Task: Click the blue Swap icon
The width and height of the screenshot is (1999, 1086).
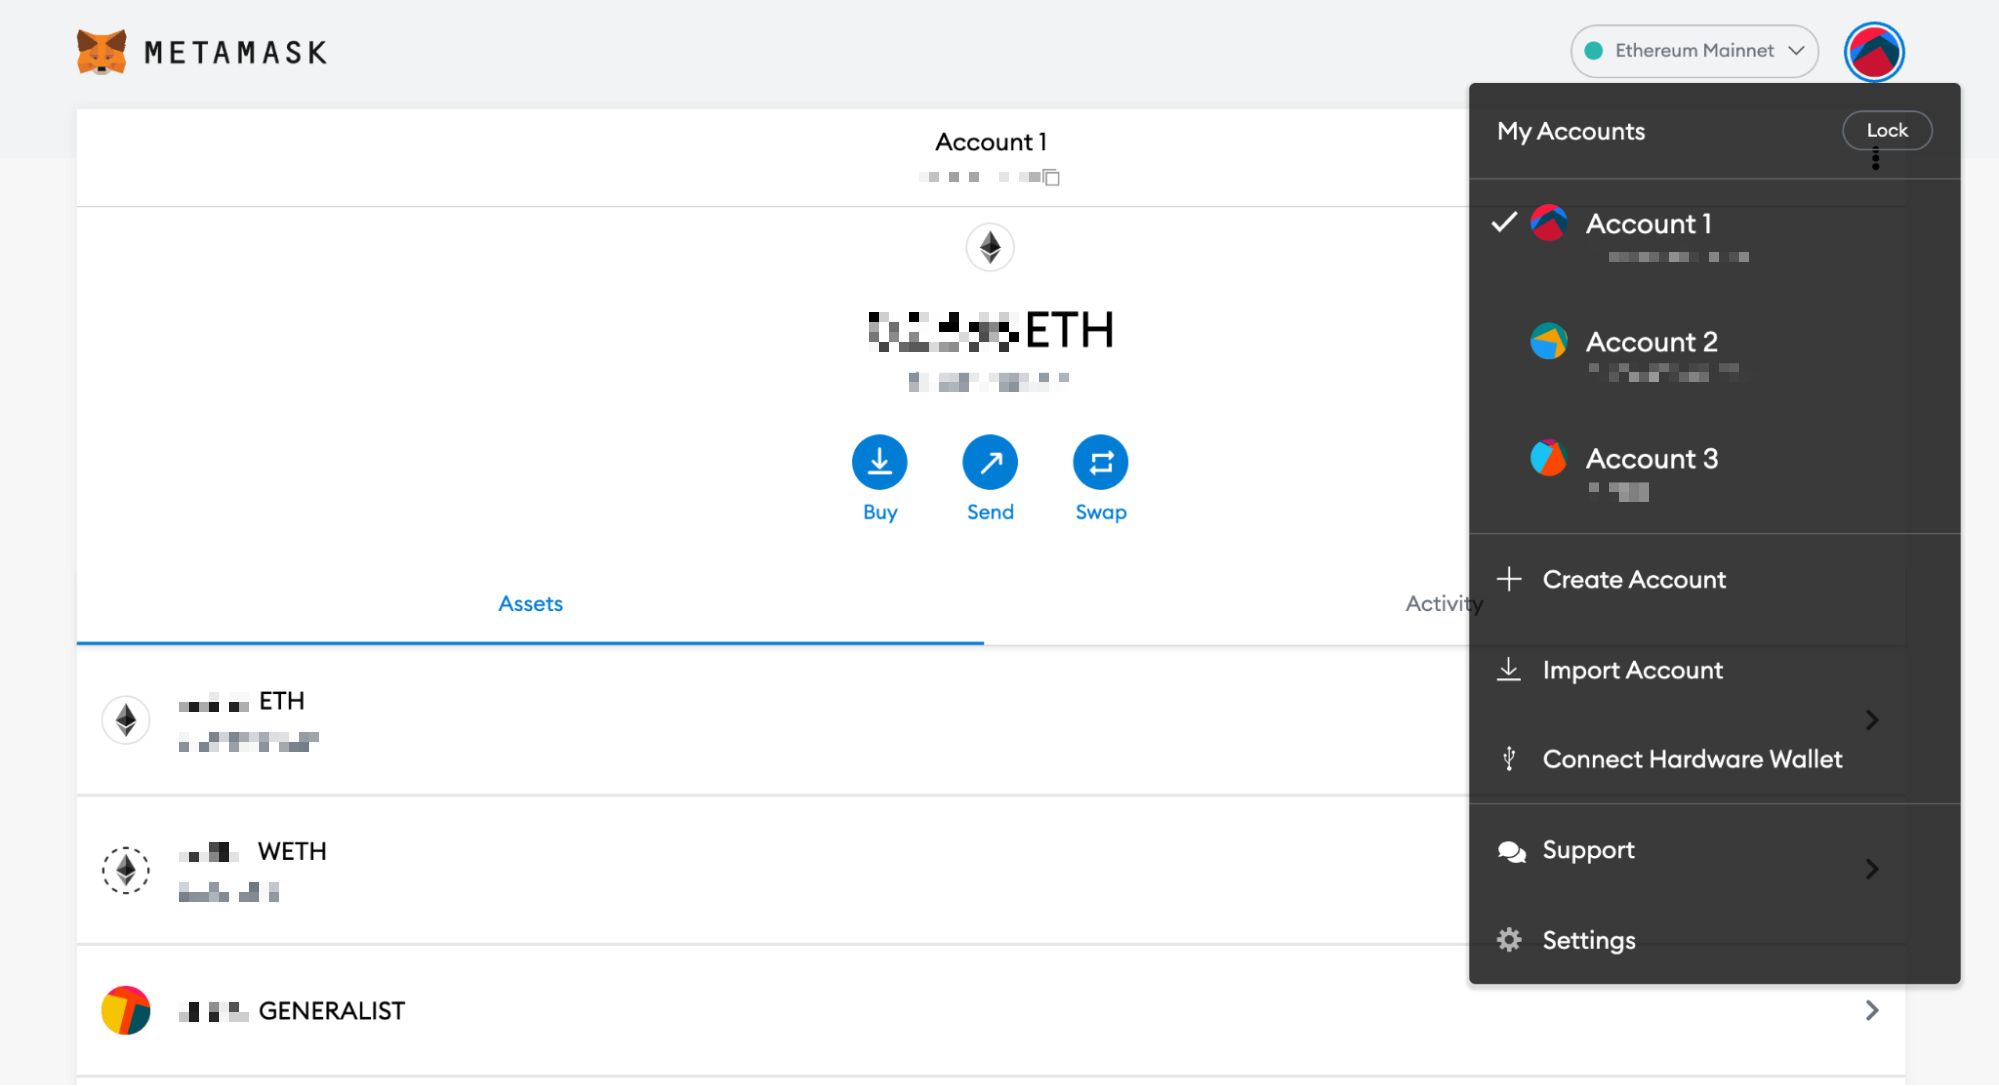Action: click(1100, 462)
